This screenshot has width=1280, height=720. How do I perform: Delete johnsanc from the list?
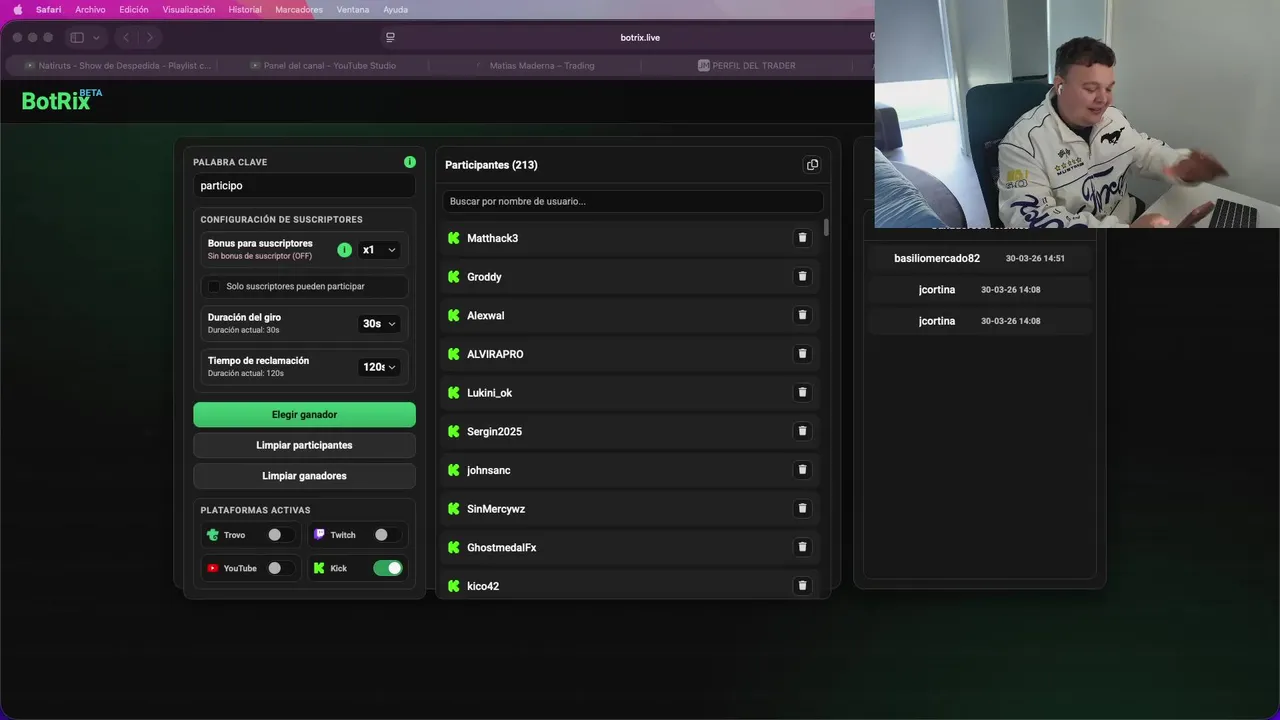[x=802, y=470]
